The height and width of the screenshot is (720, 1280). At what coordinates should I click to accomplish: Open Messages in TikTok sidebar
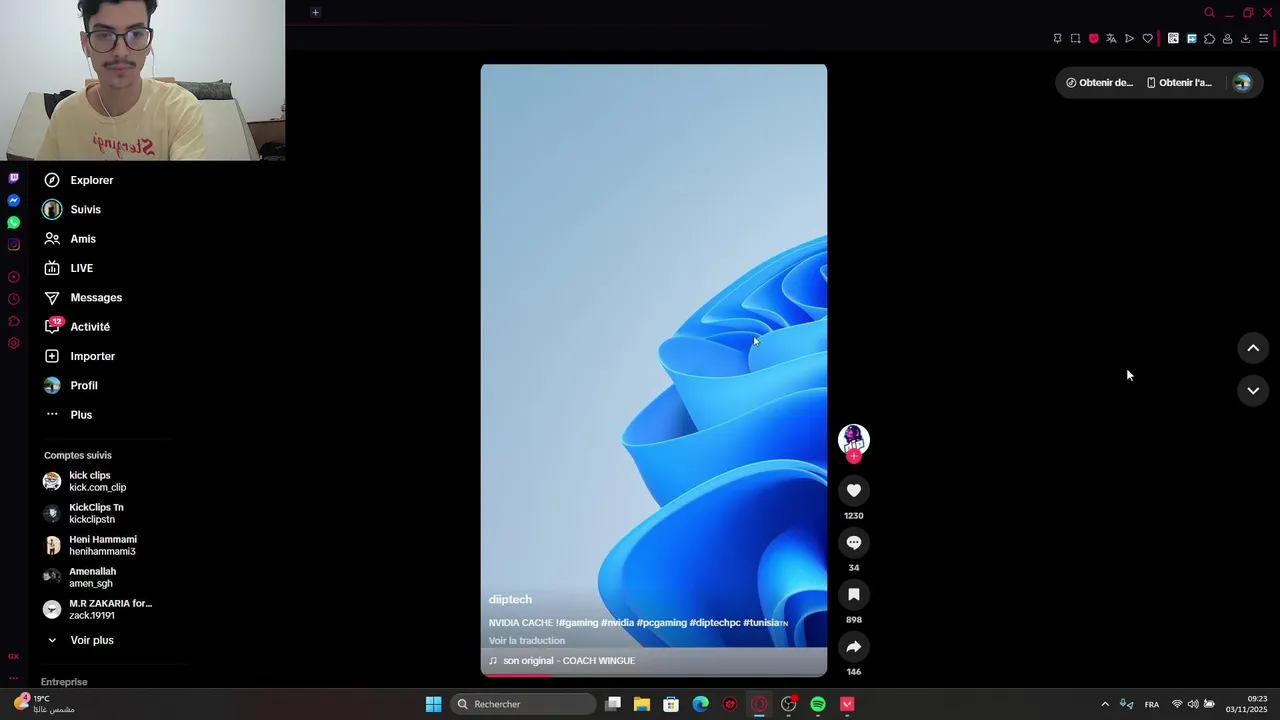(x=83, y=297)
